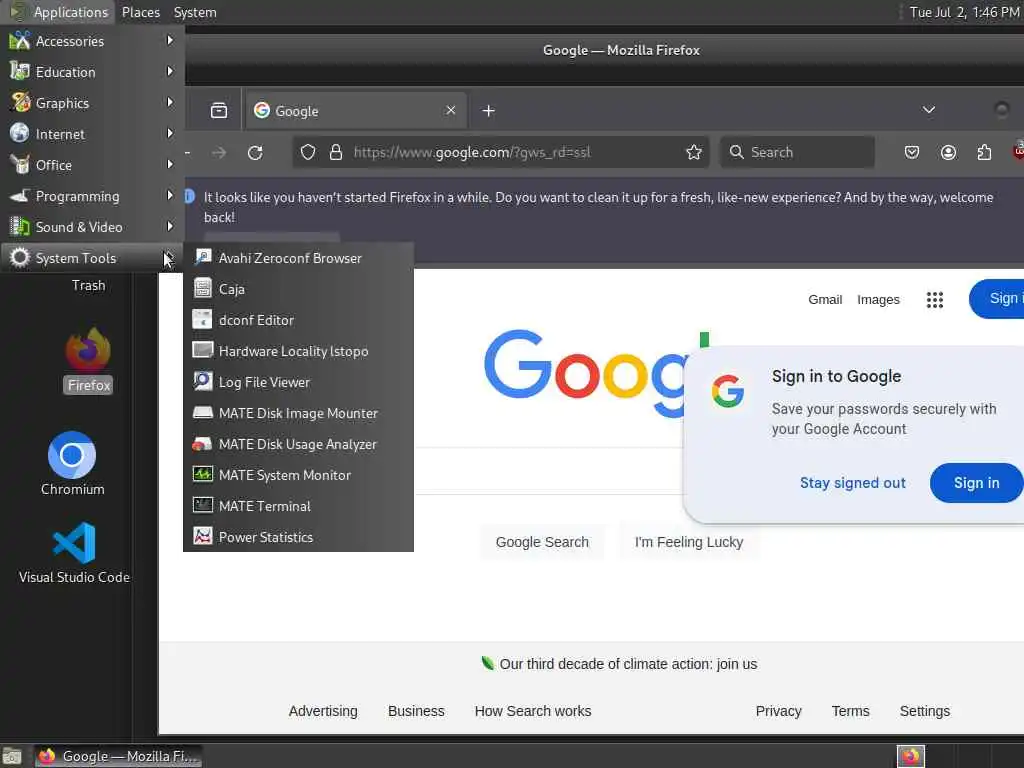This screenshot has height=768, width=1024.
Task: Open Save to Pocket icon
Action: [912, 152]
